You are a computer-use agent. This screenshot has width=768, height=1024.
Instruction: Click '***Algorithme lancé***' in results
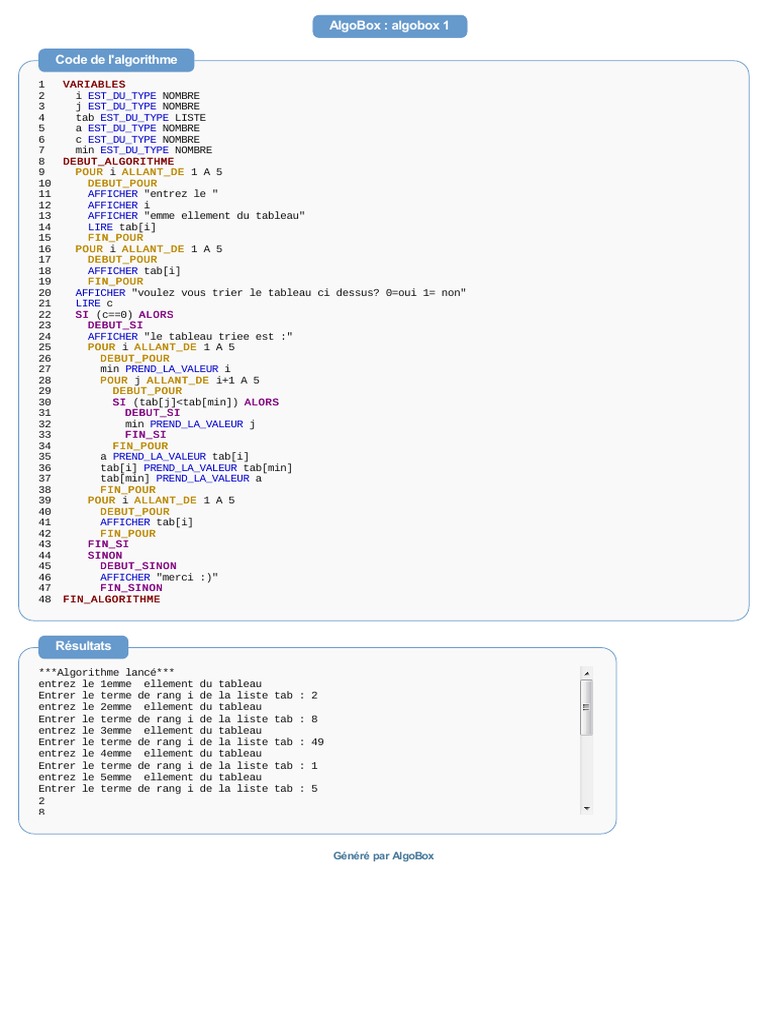tap(106, 673)
